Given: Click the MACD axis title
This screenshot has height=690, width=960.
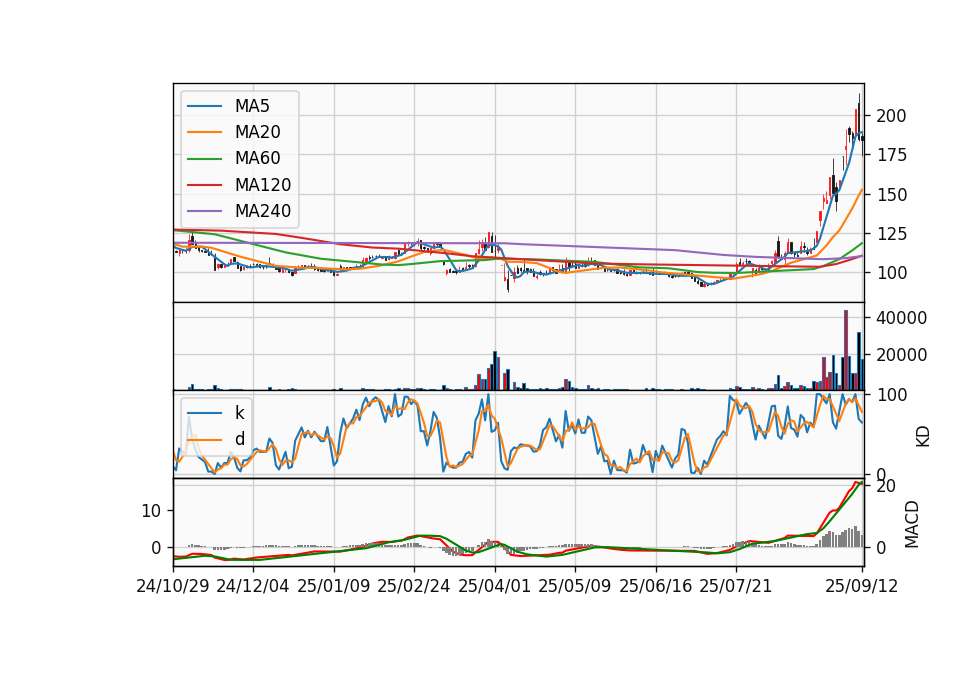Looking at the screenshot, I should click(912, 524).
